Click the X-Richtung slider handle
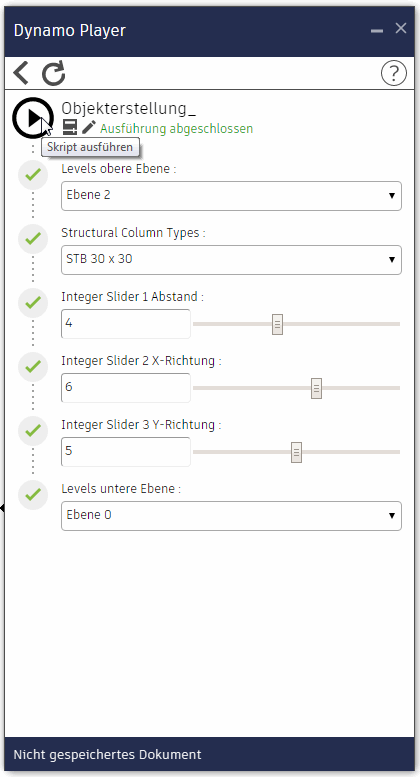Screen dimensions: 420x777 click(316, 388)
